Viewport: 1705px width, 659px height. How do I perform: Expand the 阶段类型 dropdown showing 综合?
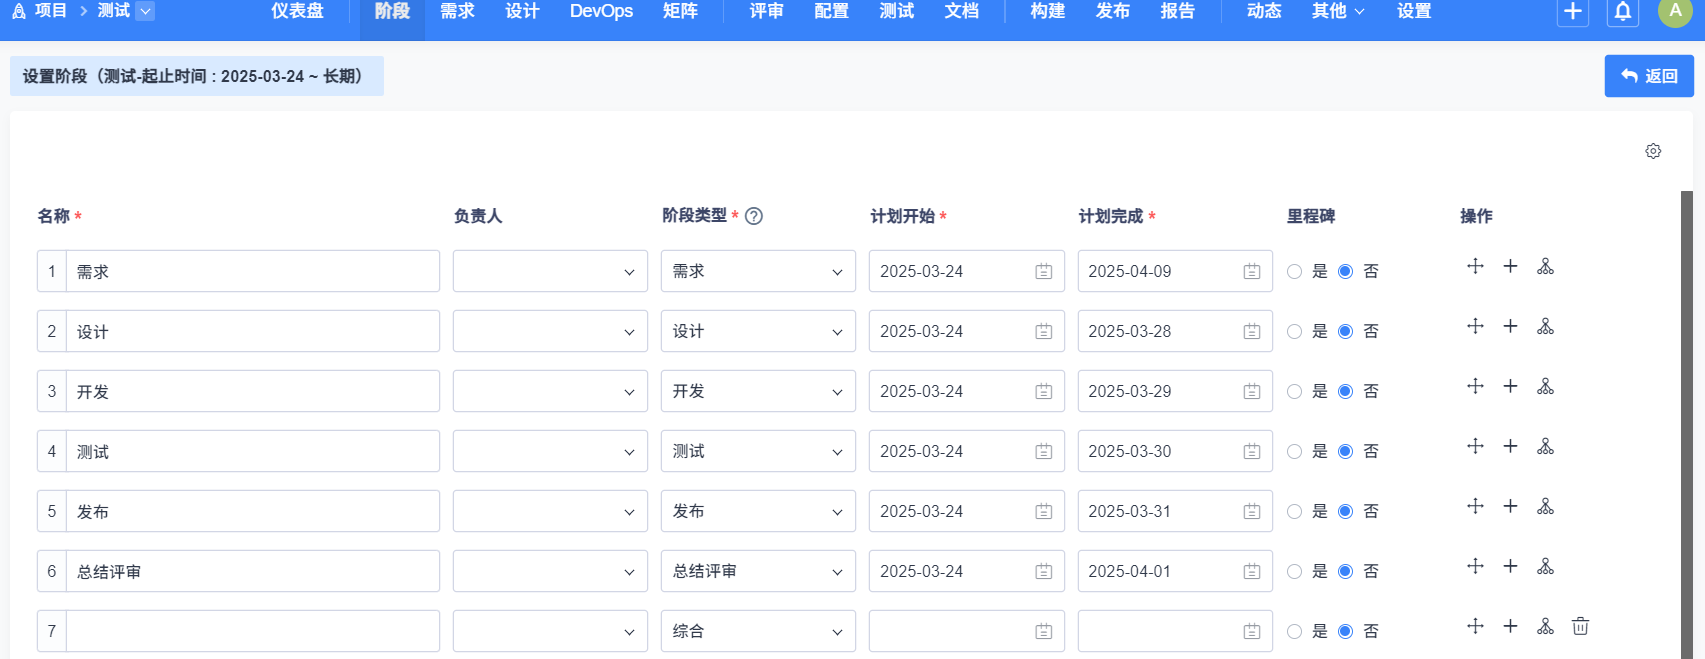point(758,631)
